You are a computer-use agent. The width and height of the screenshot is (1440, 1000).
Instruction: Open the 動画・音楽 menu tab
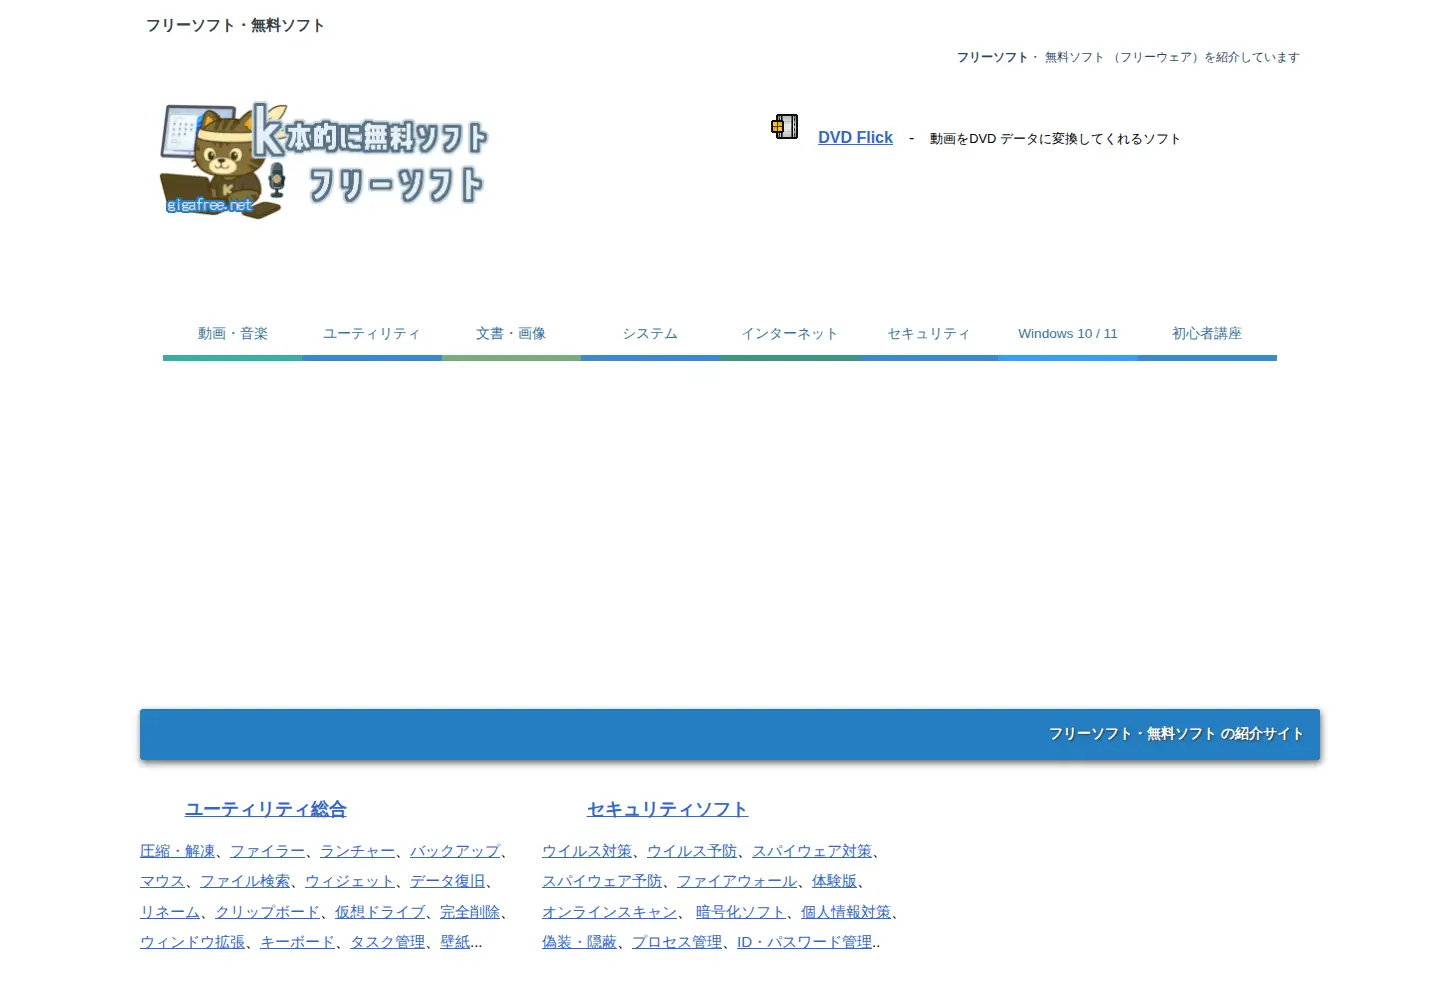(x=232, y=334)
